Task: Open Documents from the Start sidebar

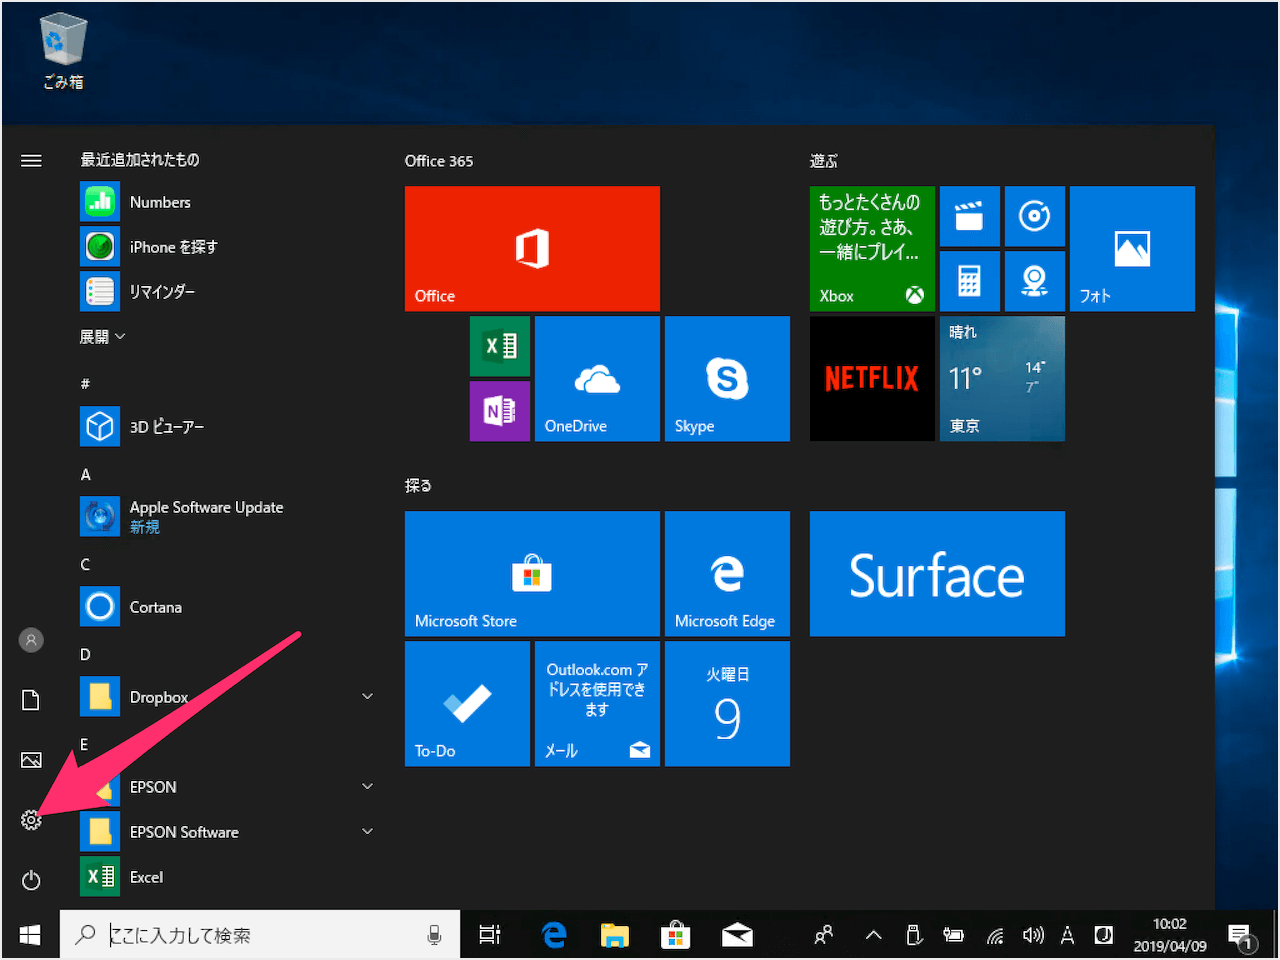Action: (31, 700)
